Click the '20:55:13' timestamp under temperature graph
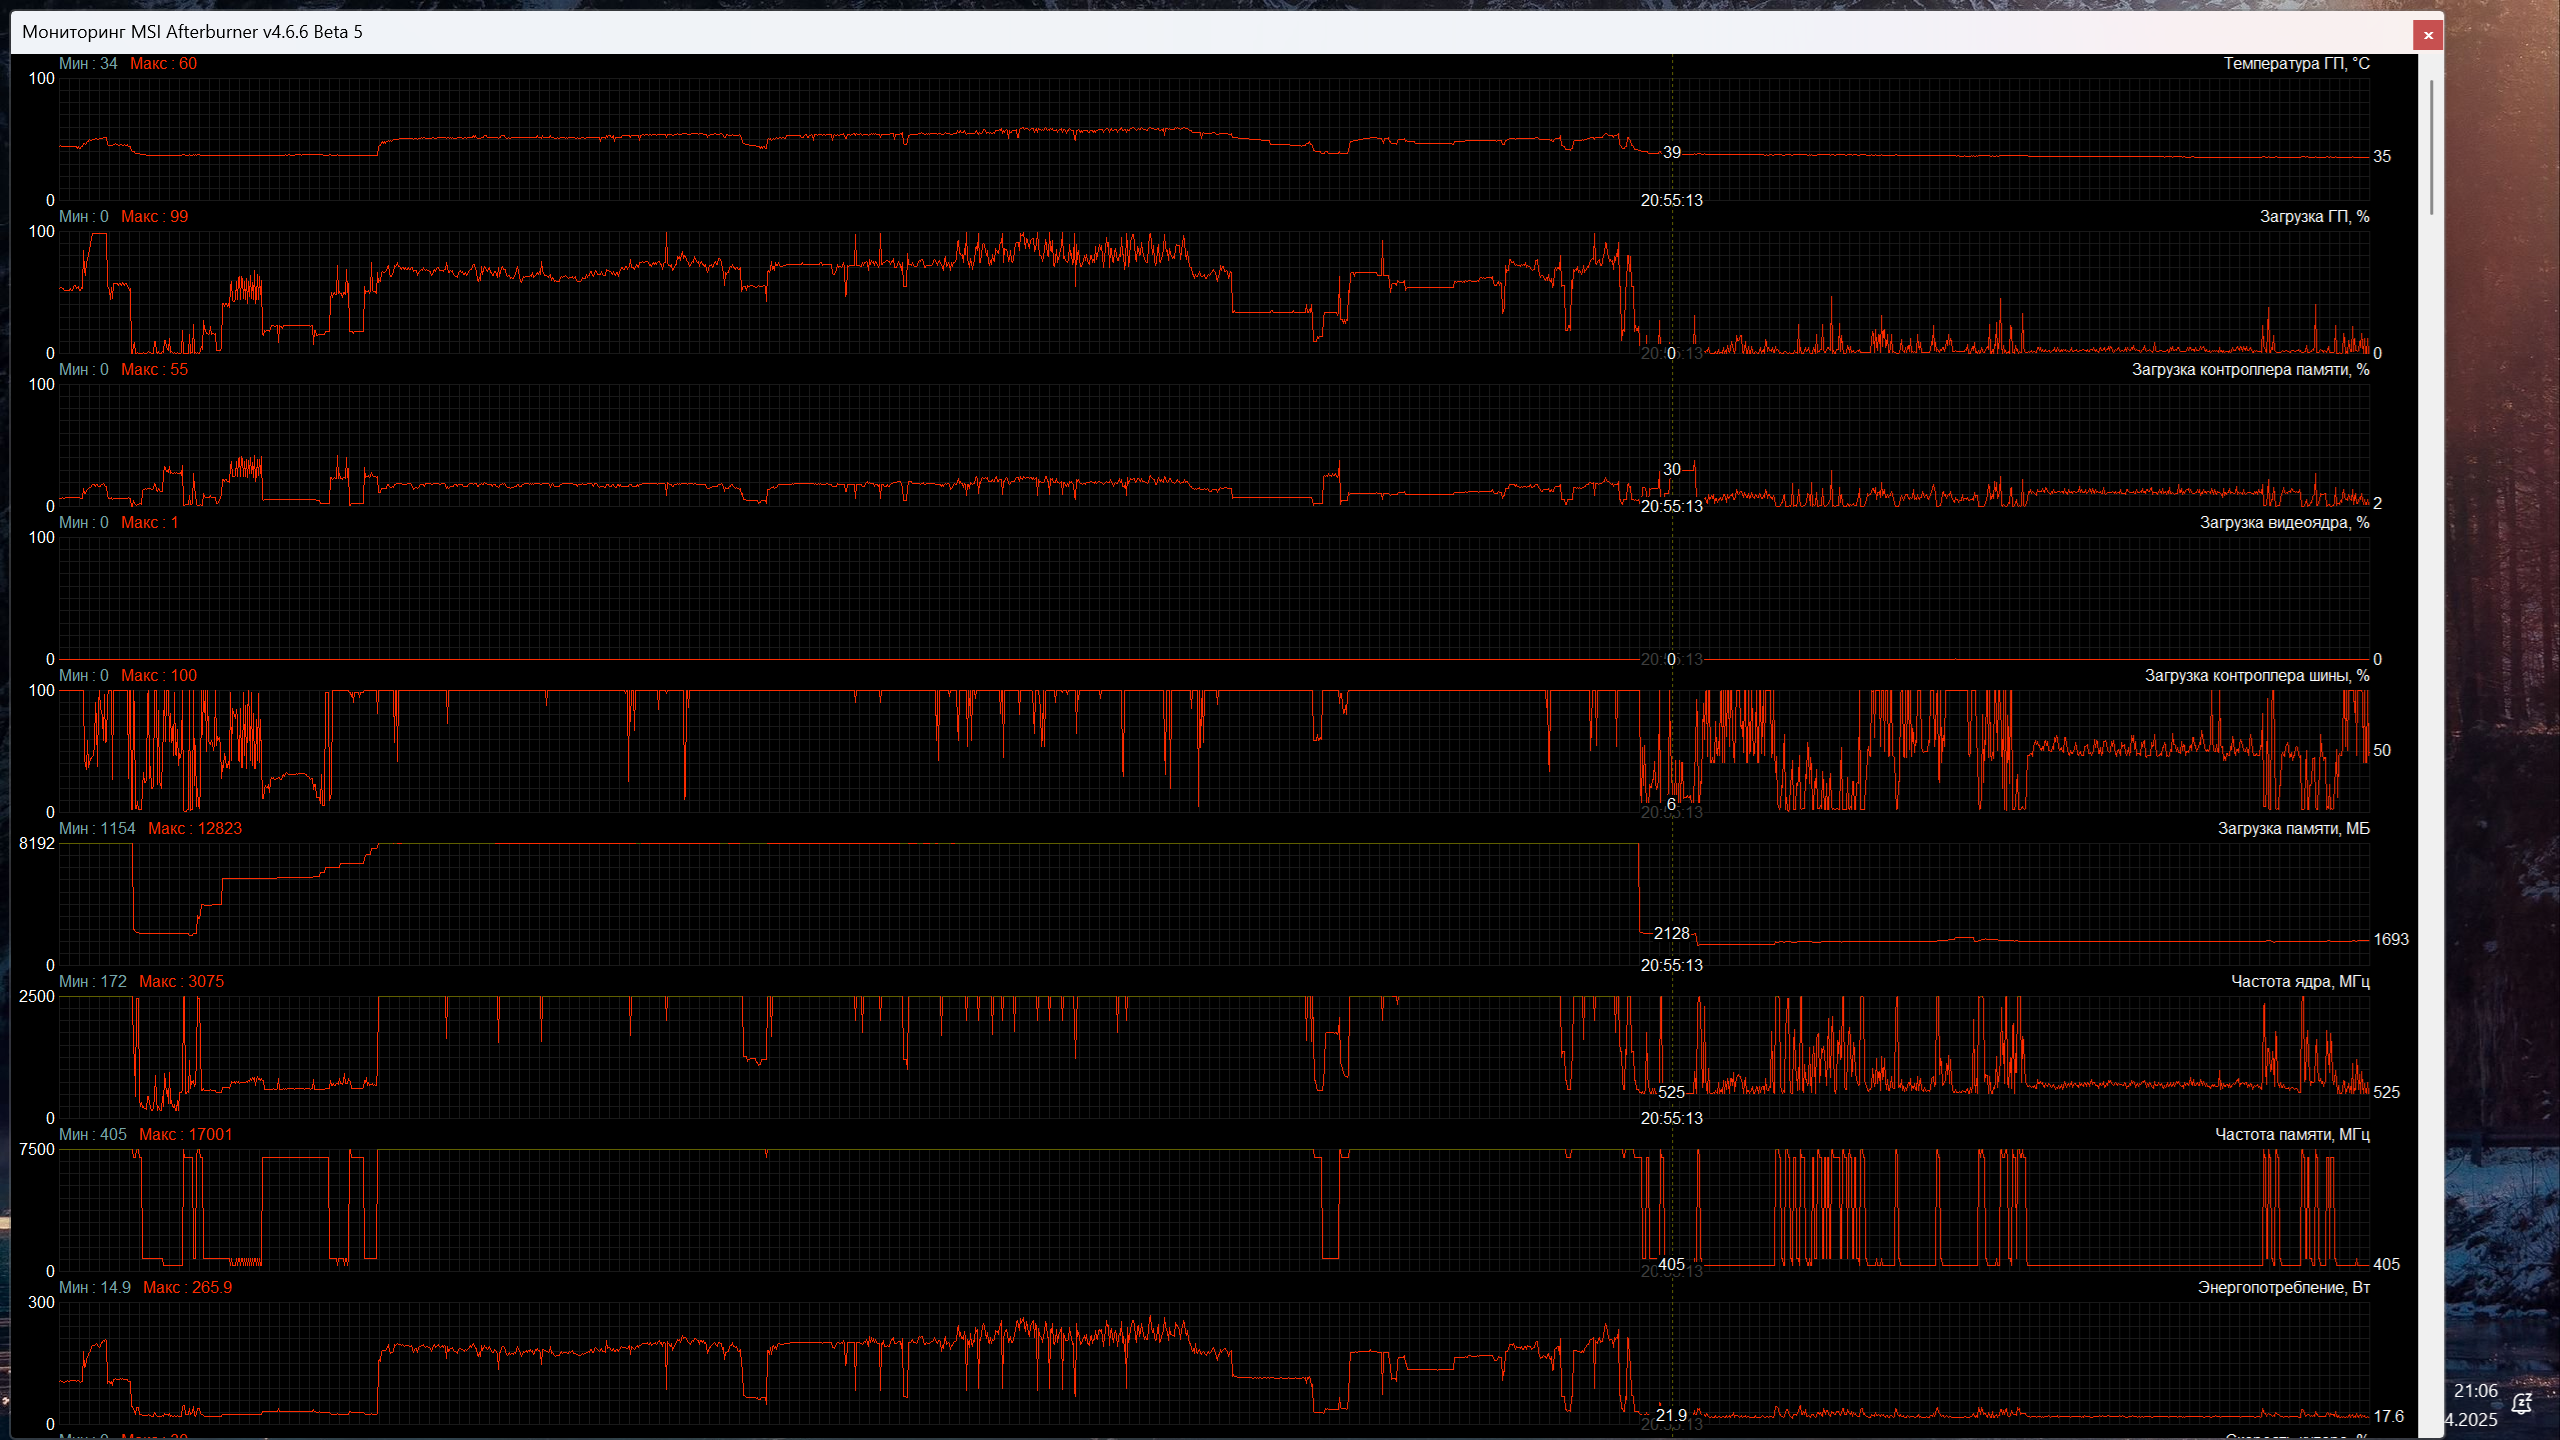Image resolution: width=2560 pixels, height=1440 pixels. click(x=1672, y=201)
